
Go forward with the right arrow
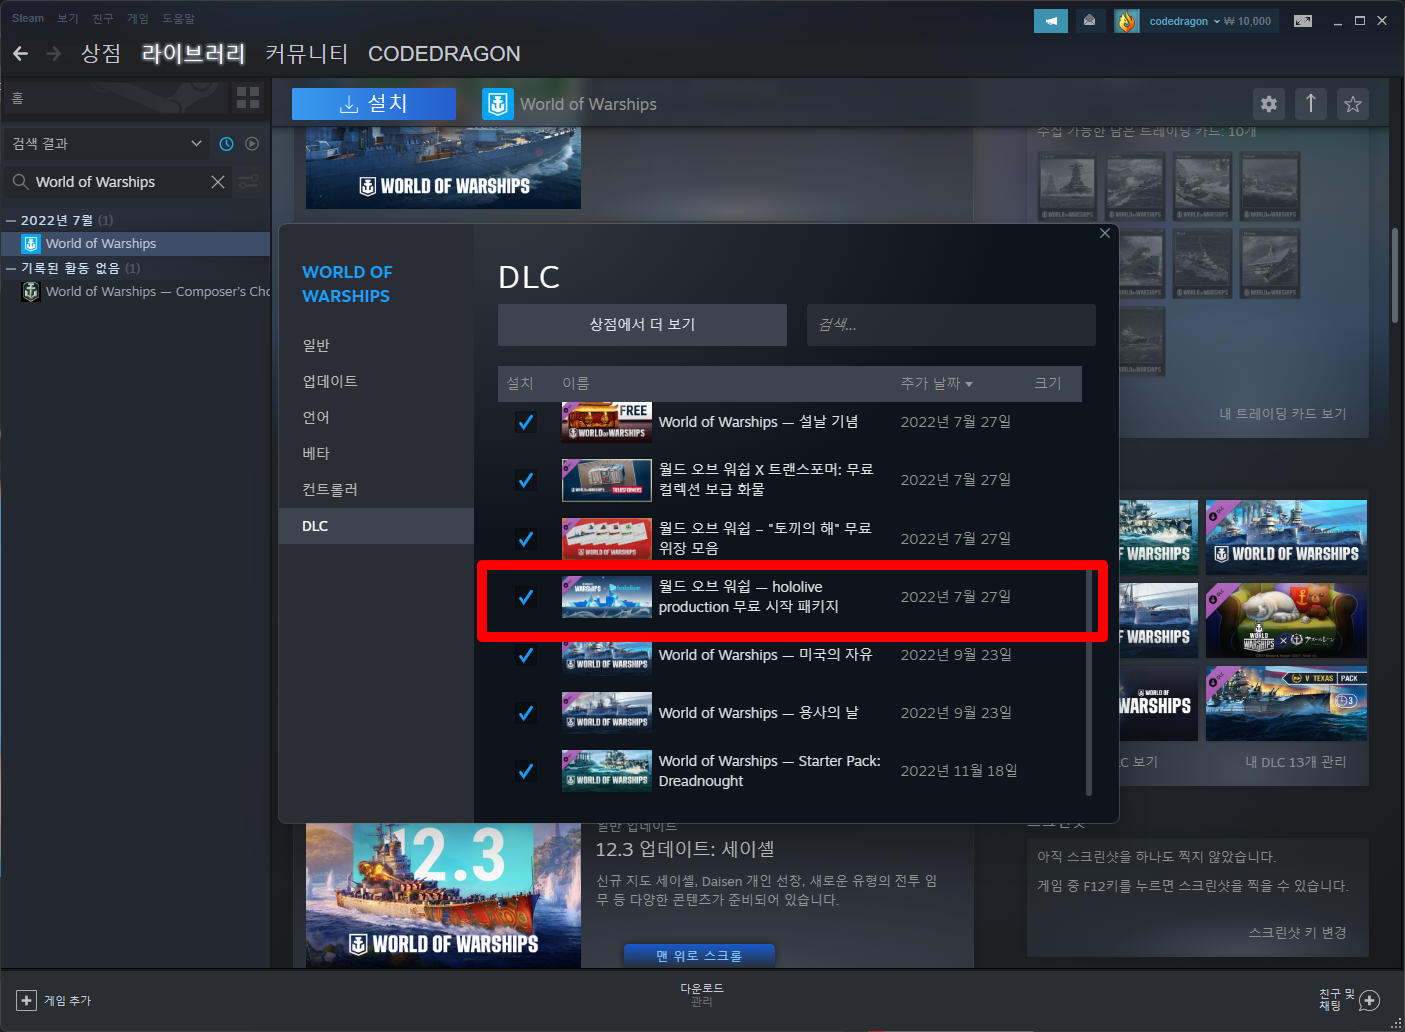coord(53,54)
